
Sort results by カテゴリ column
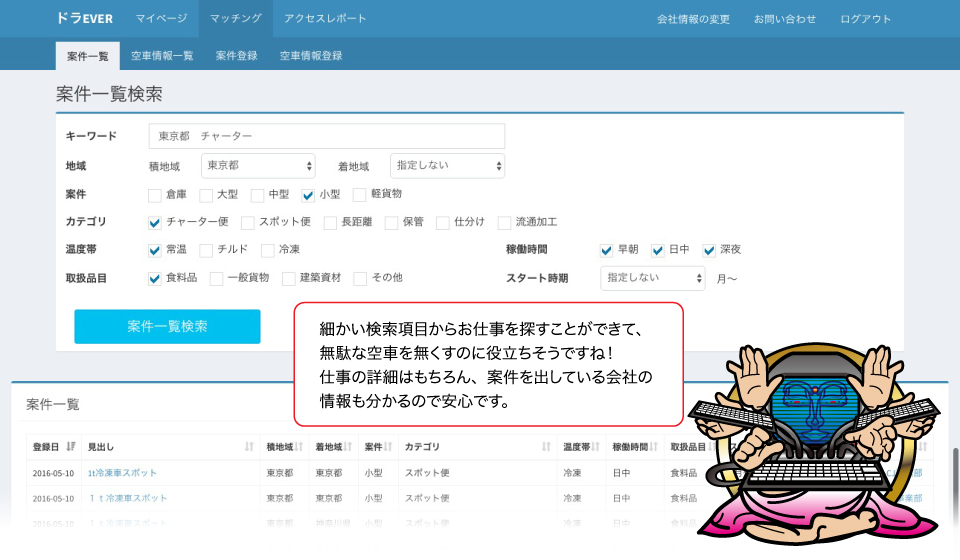point(476,446)
